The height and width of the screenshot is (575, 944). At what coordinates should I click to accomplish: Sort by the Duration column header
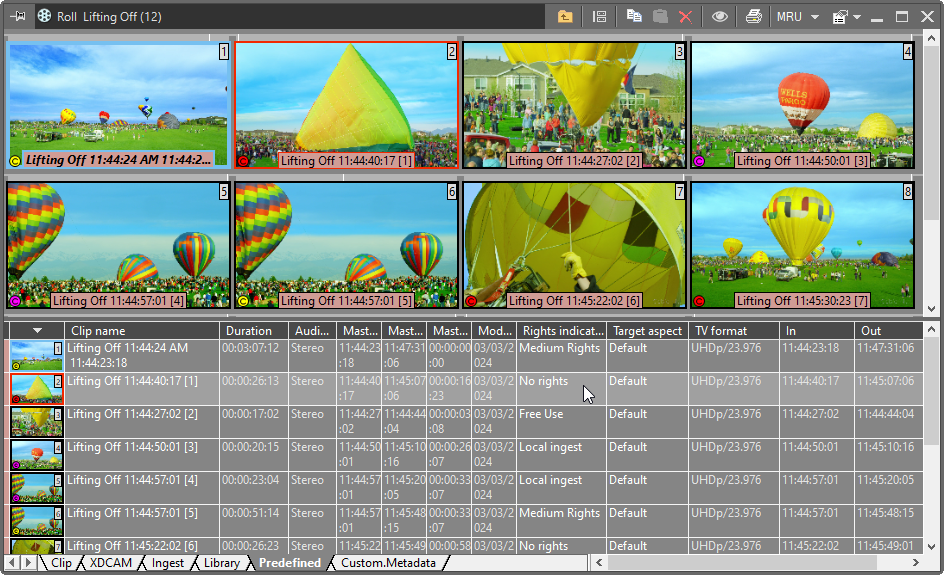(x=249, y=331)
